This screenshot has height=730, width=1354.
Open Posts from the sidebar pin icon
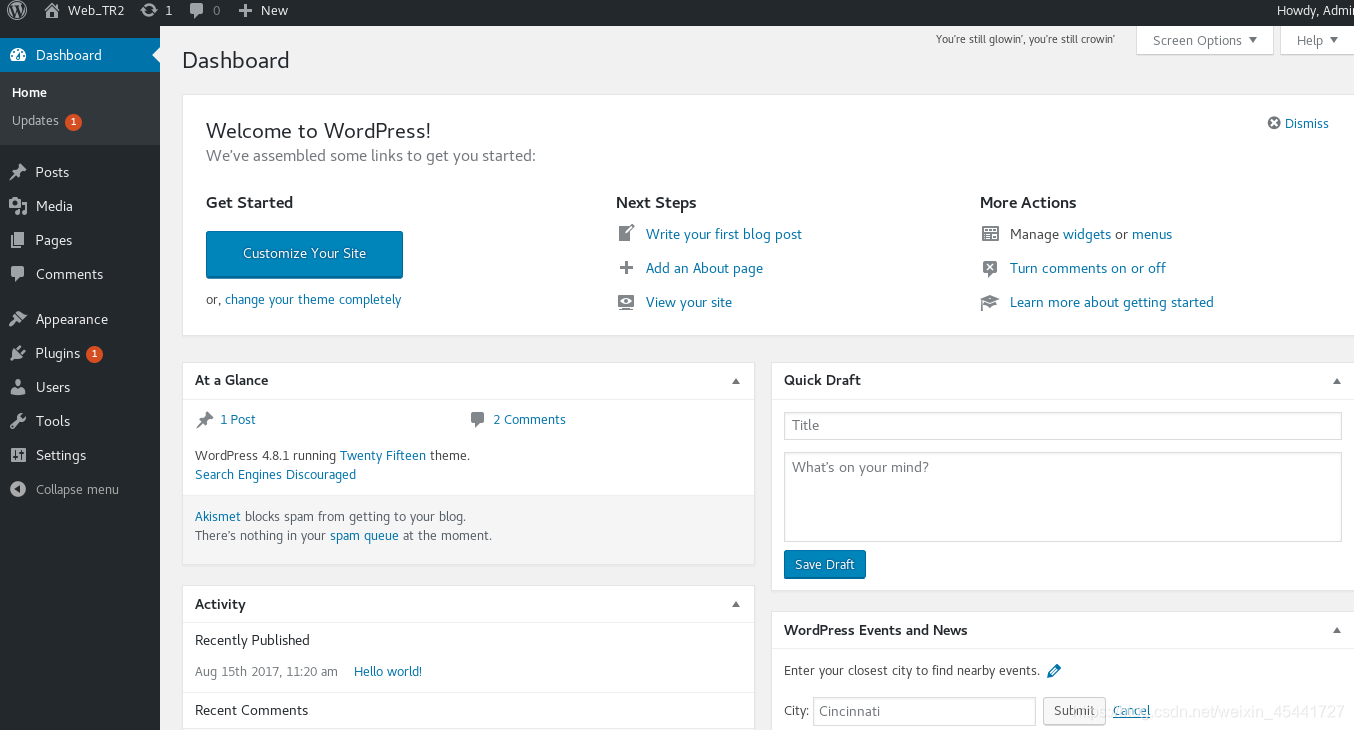18,172
